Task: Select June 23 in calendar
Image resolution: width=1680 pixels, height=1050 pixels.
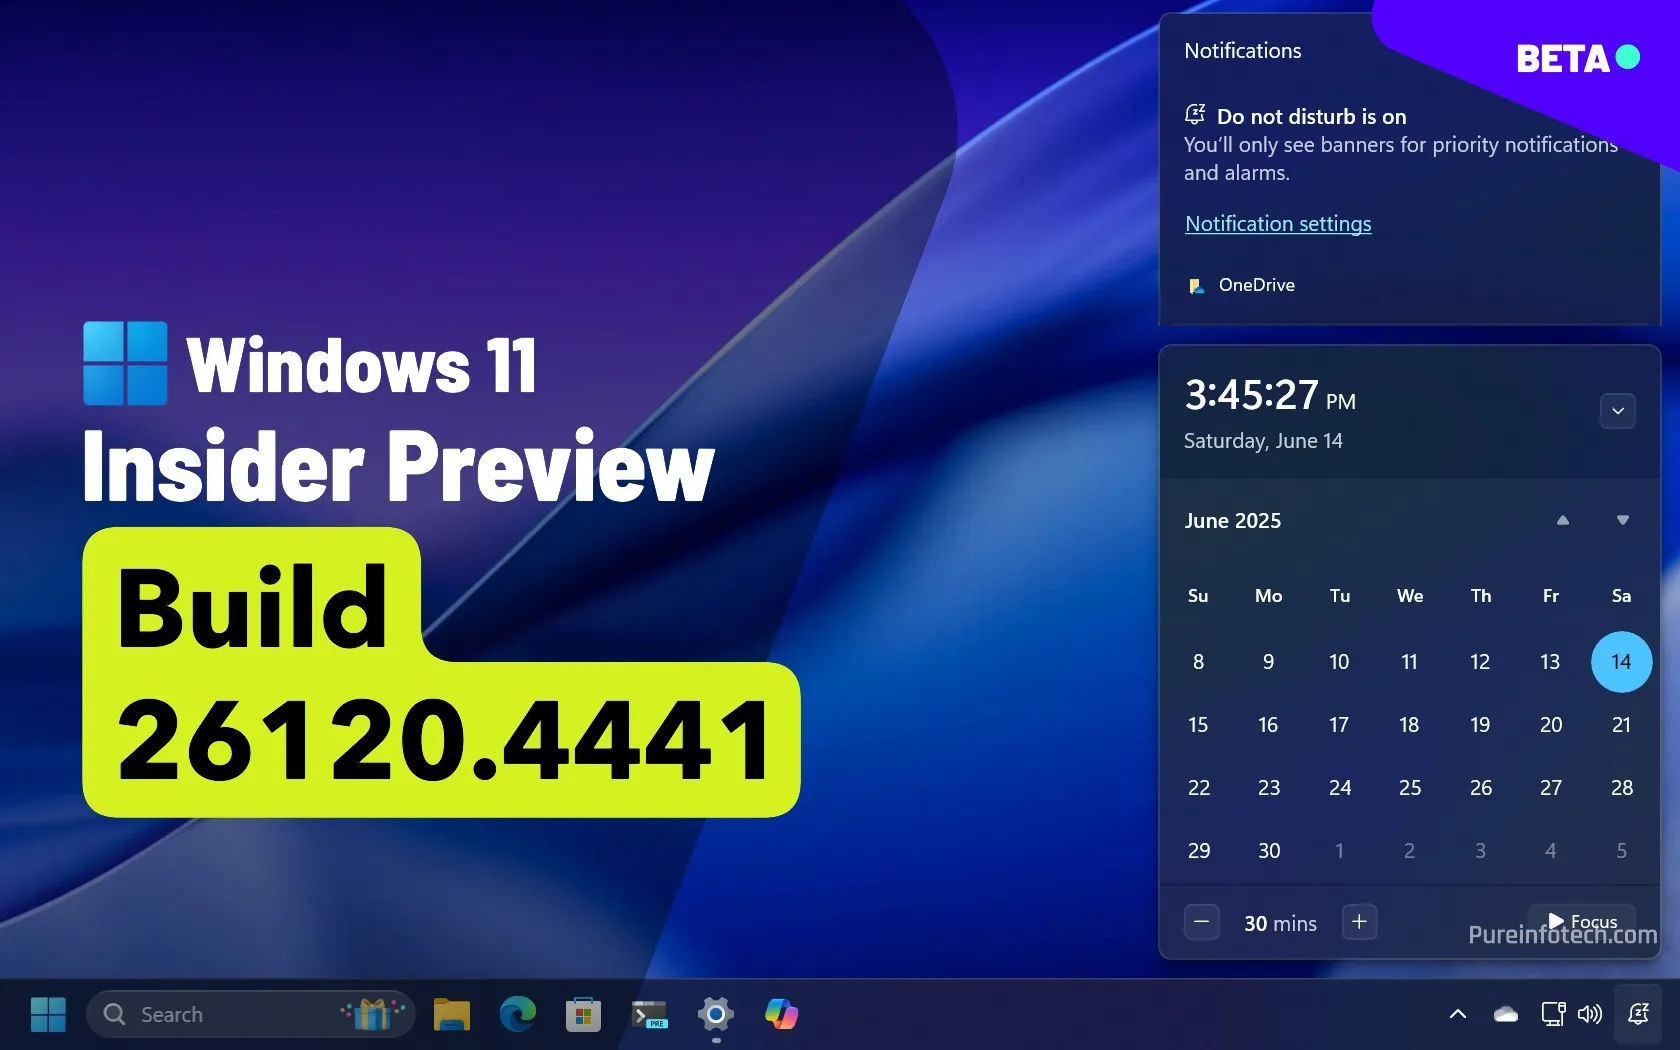Action: (x=1269, y=788)
